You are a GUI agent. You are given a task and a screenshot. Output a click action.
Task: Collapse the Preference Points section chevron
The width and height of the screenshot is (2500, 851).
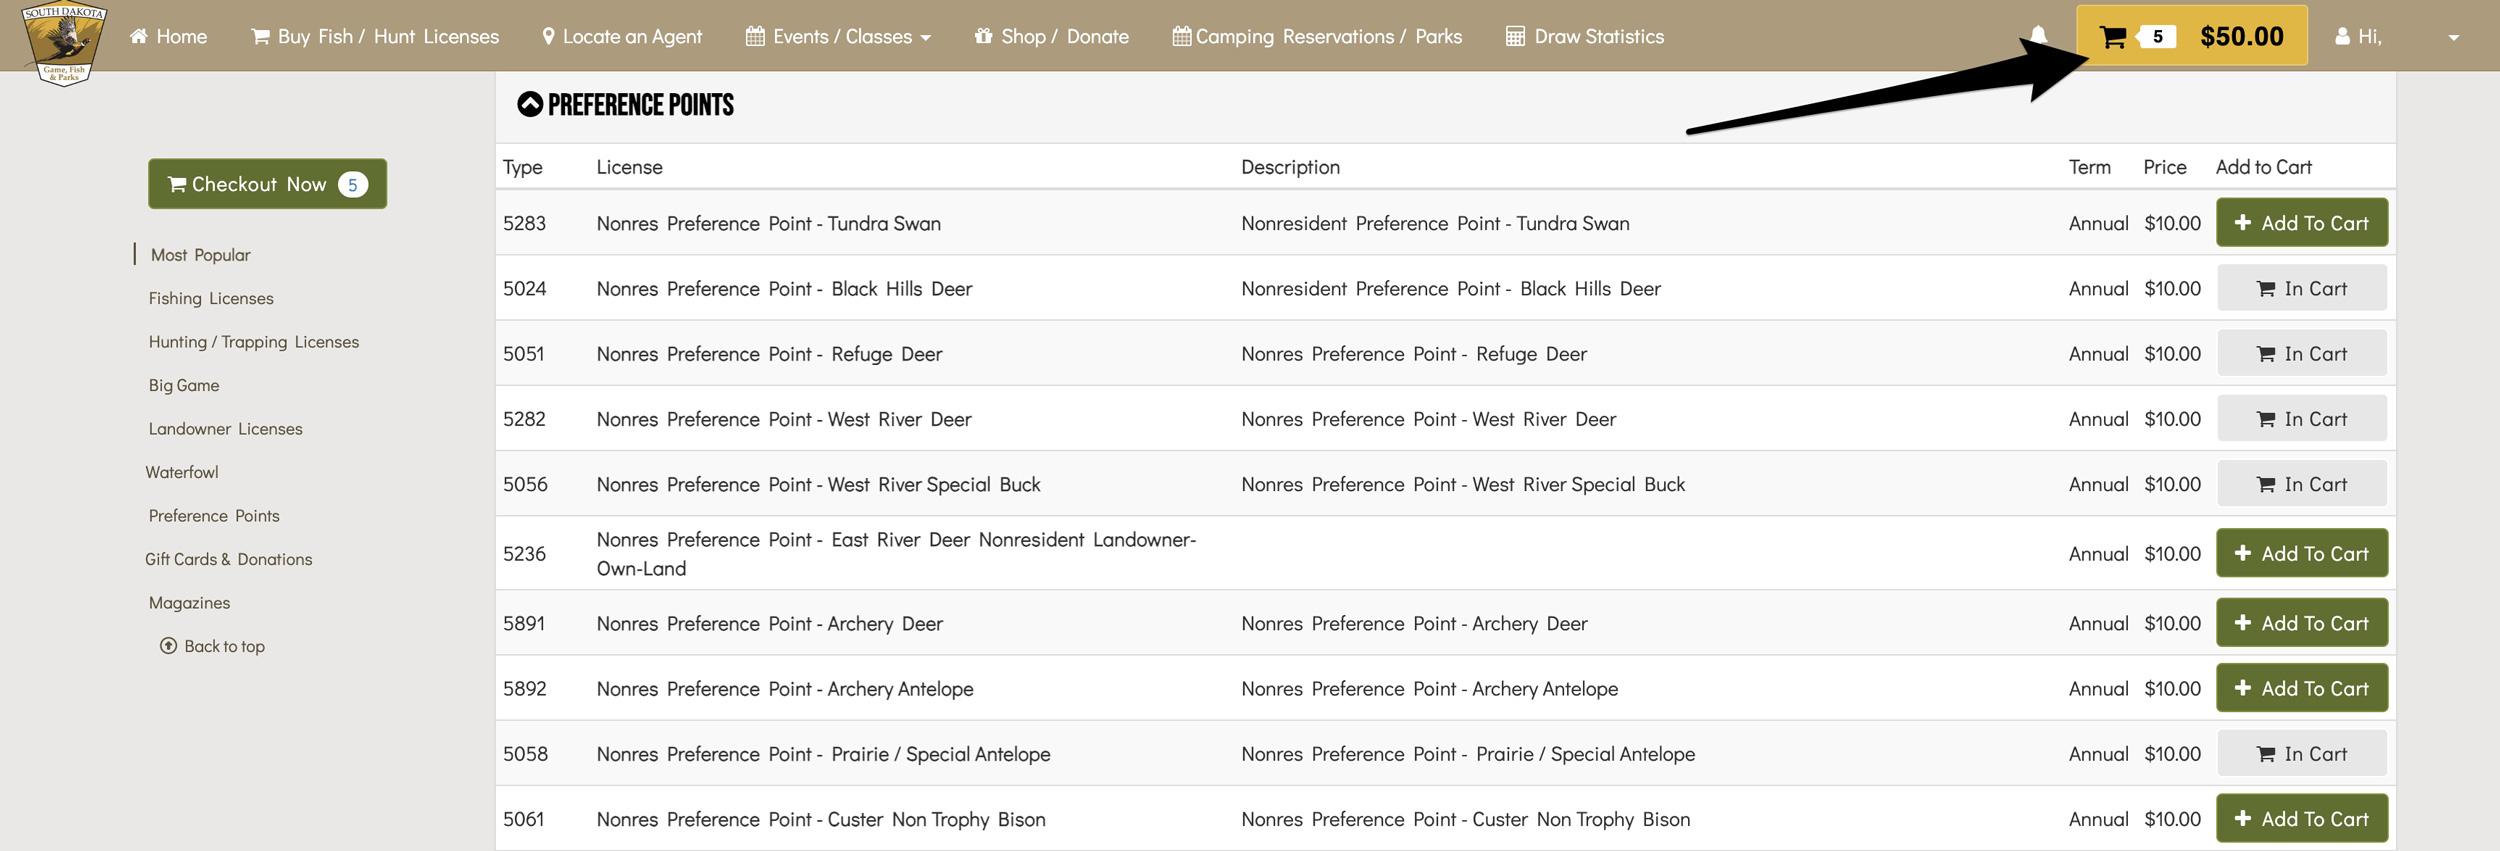[x=530, y=104]
